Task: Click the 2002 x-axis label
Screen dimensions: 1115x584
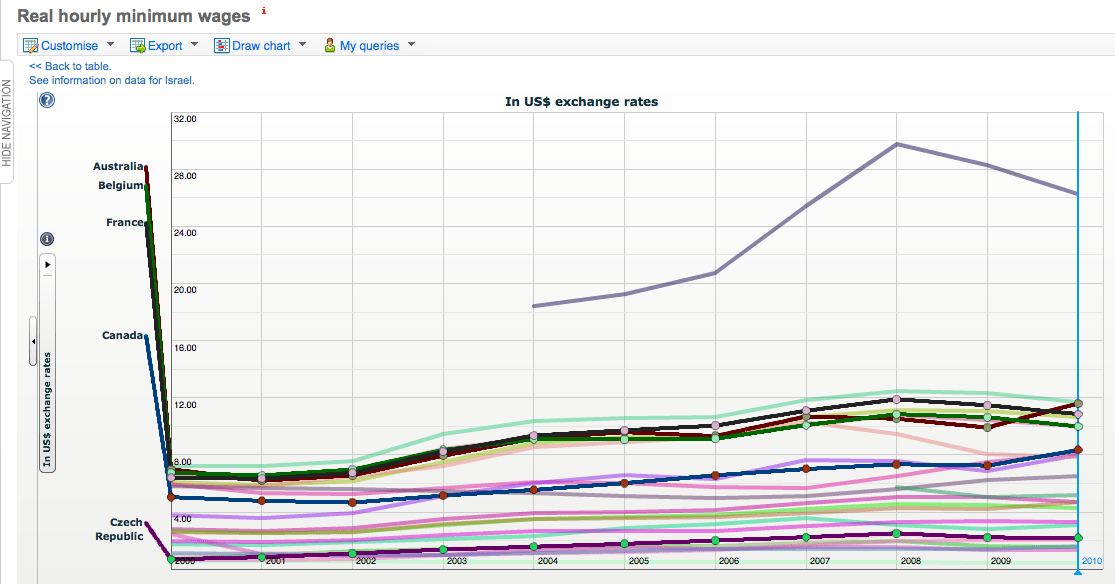Action: (366, 561)
